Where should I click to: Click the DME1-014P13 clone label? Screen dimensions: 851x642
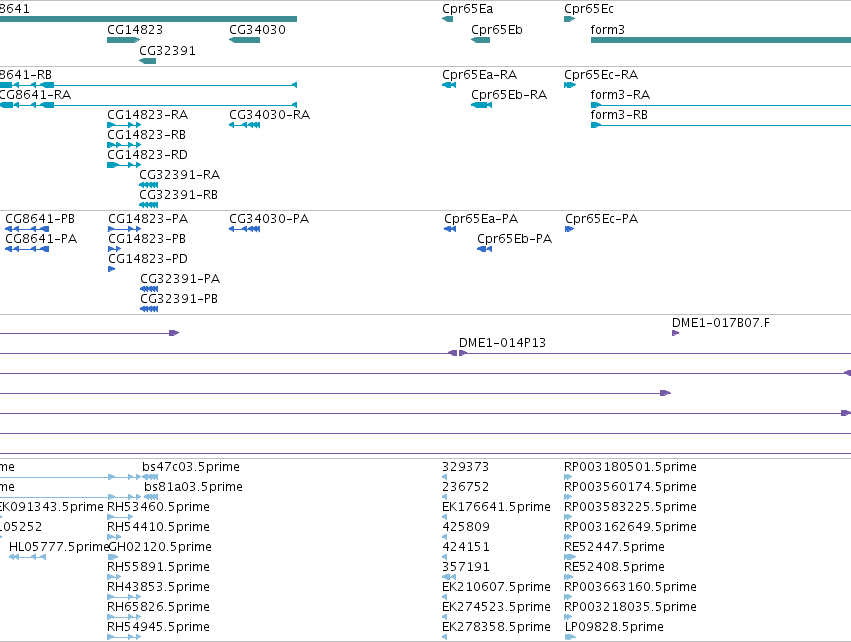click(x=502, y=343)
